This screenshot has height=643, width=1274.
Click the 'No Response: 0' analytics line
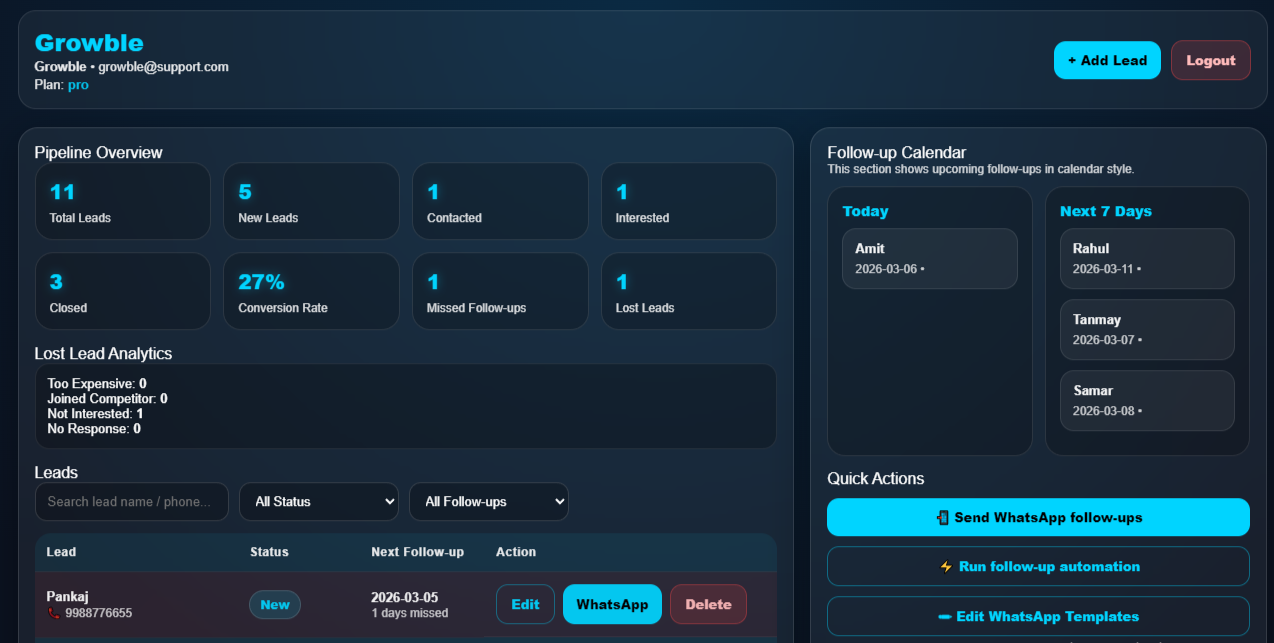click(94, 428)
